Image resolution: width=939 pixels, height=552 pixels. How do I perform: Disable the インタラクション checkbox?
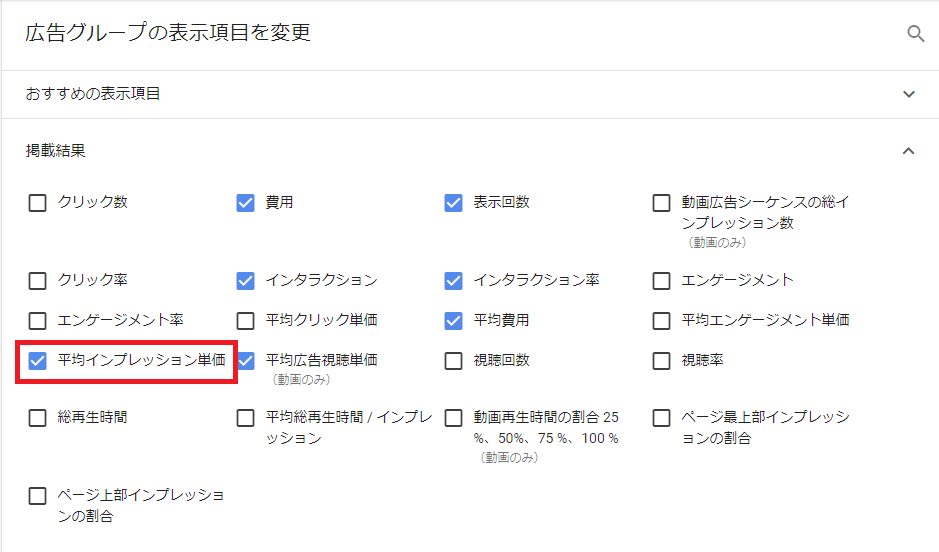tap(246, 281)
